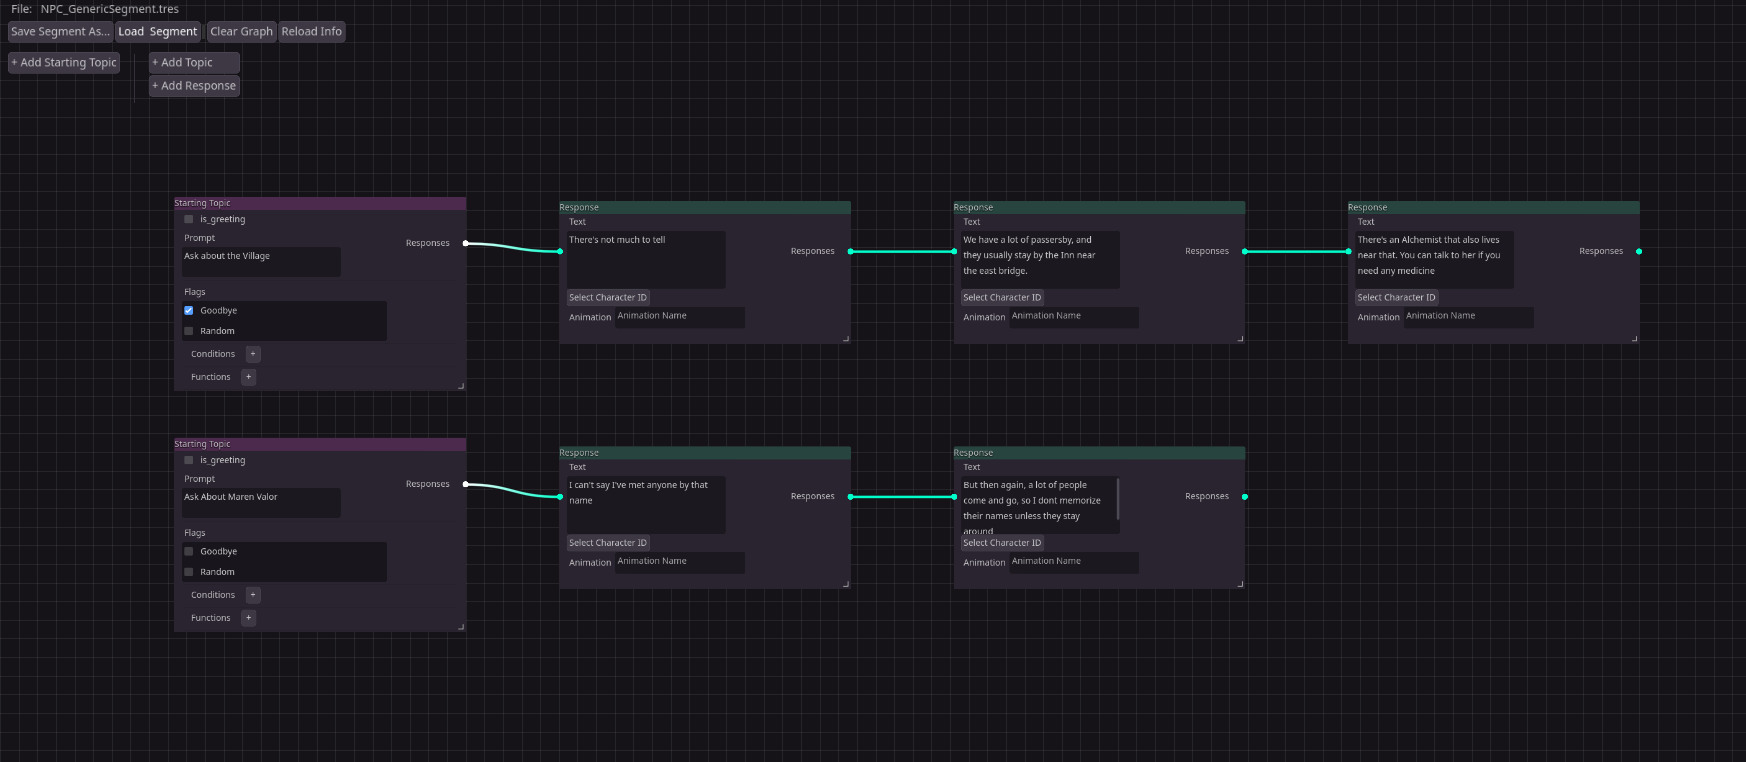
Task: Uncheck Goodbye flag in 'Ask about the Village' topic
Action: [x=189, y=311]
